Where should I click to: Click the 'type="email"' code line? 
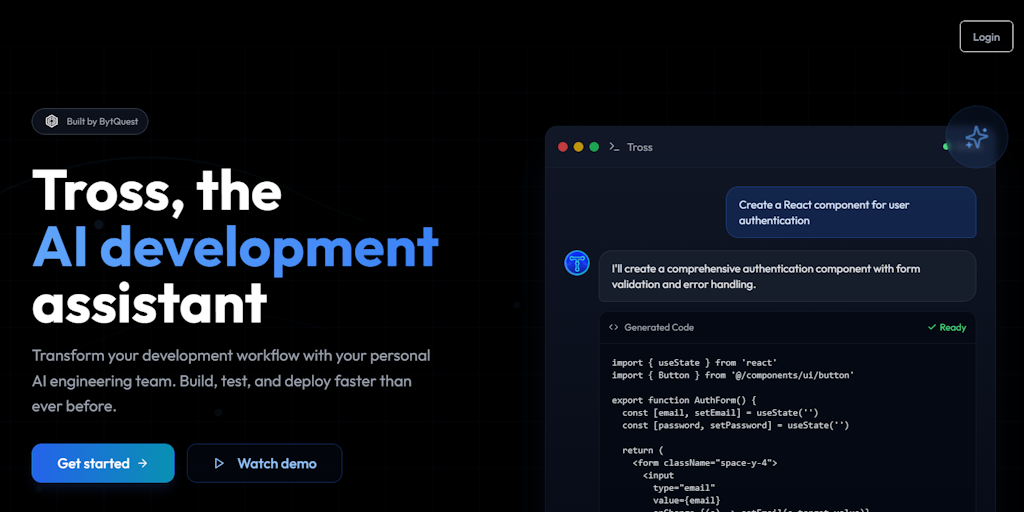click(684, 488)
